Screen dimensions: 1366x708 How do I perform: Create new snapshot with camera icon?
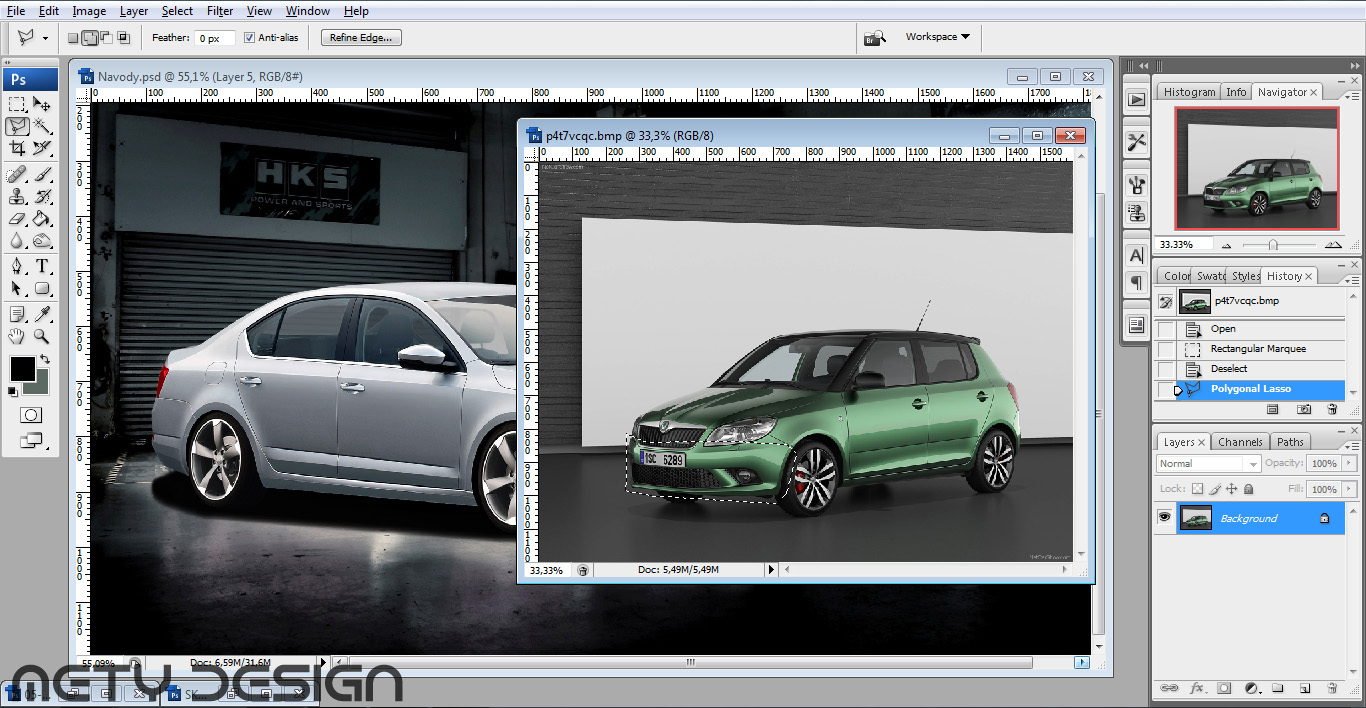coord(1304,409)
